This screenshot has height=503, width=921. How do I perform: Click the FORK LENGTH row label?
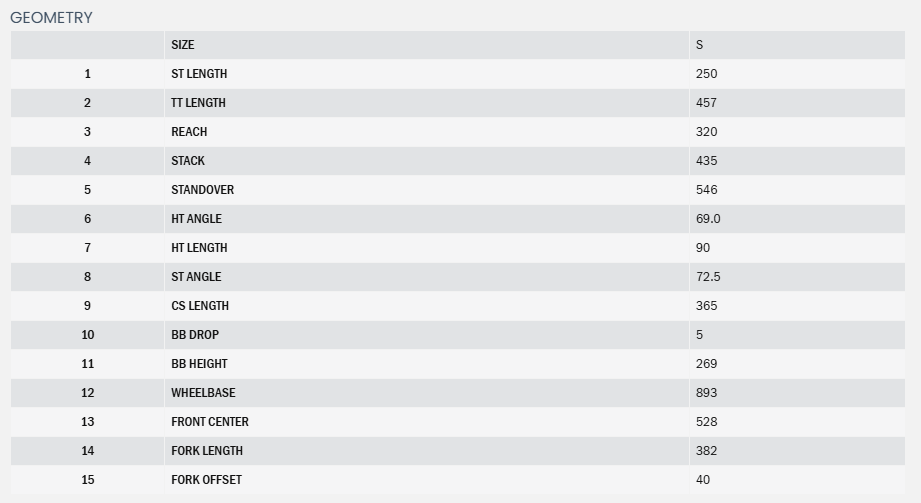tap(207, 451)
